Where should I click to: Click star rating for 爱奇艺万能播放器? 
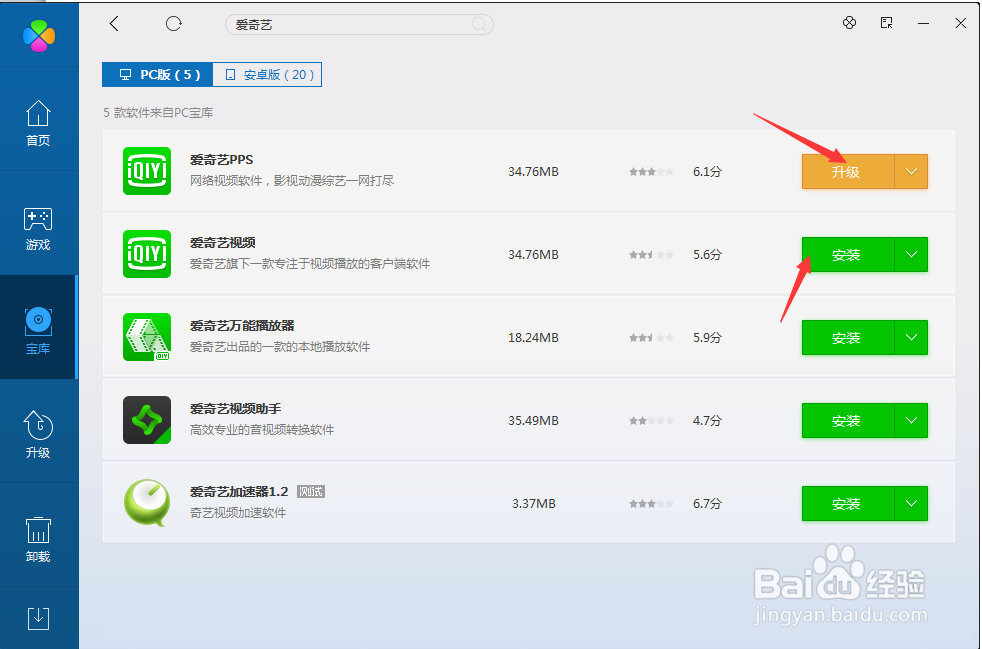[651, 338]
